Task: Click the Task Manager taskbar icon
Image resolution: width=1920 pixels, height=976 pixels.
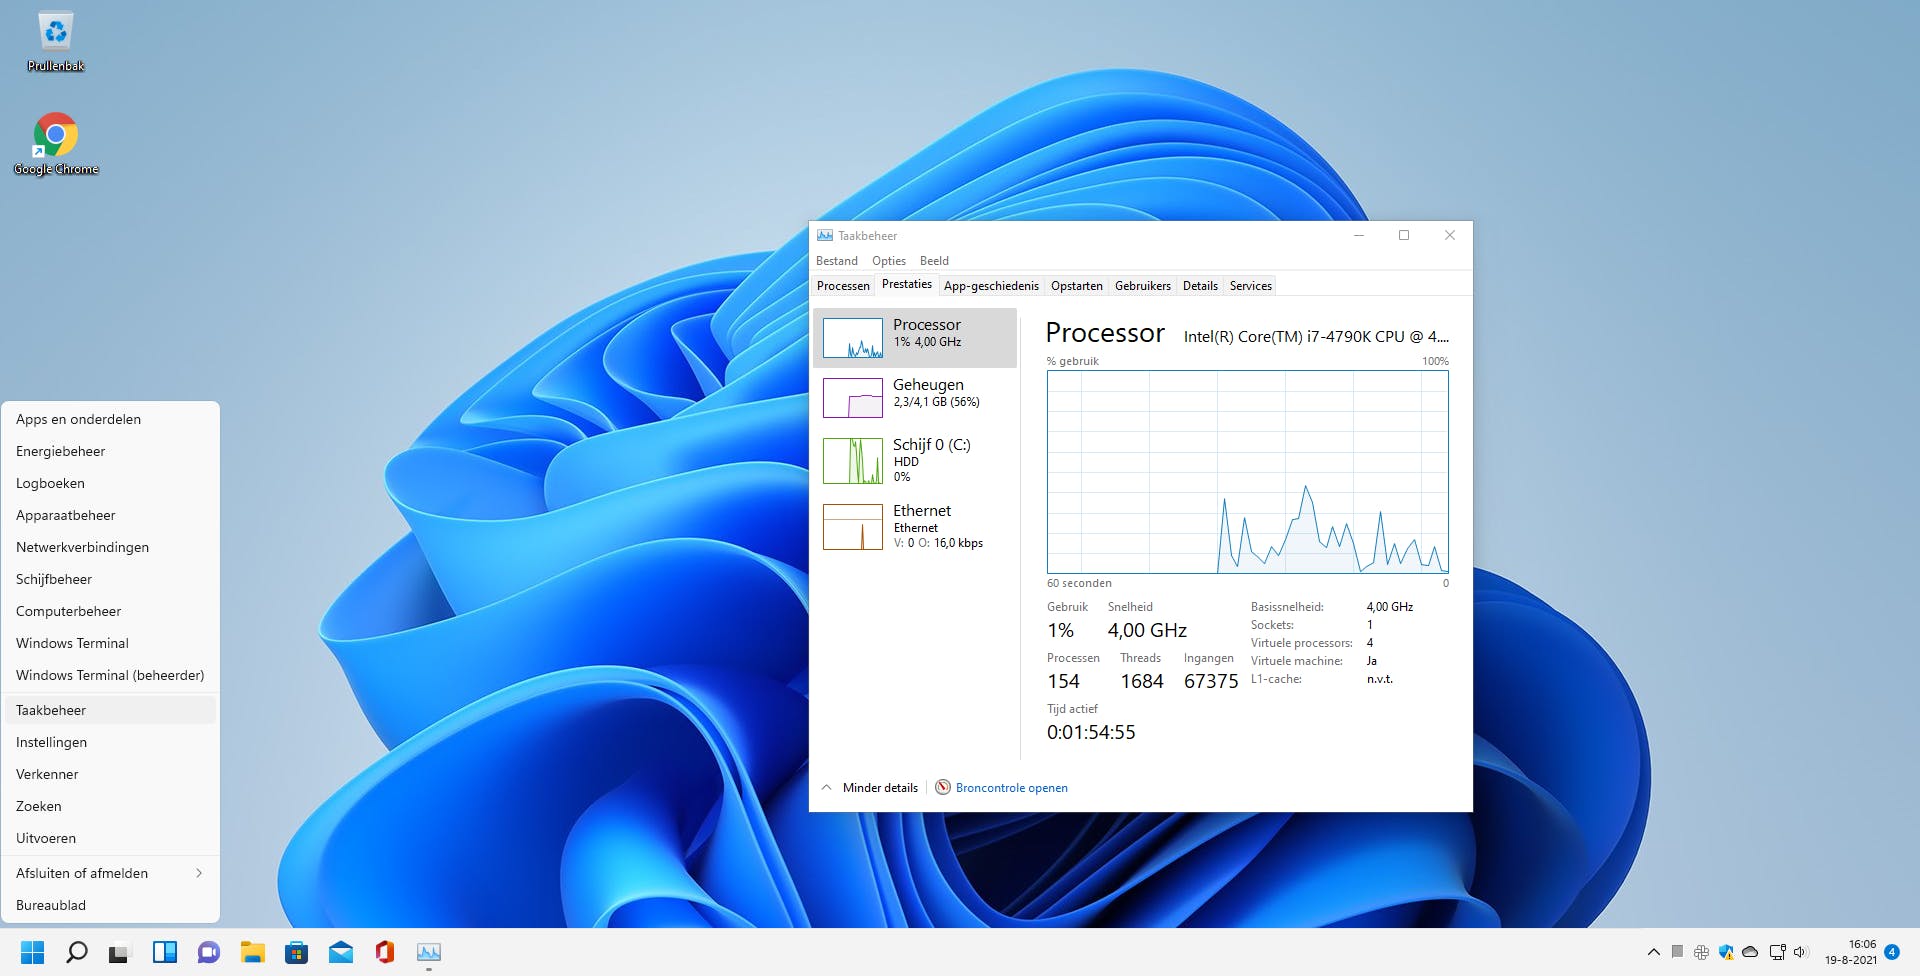Action: pyautogui.click(x=429, y=952)
